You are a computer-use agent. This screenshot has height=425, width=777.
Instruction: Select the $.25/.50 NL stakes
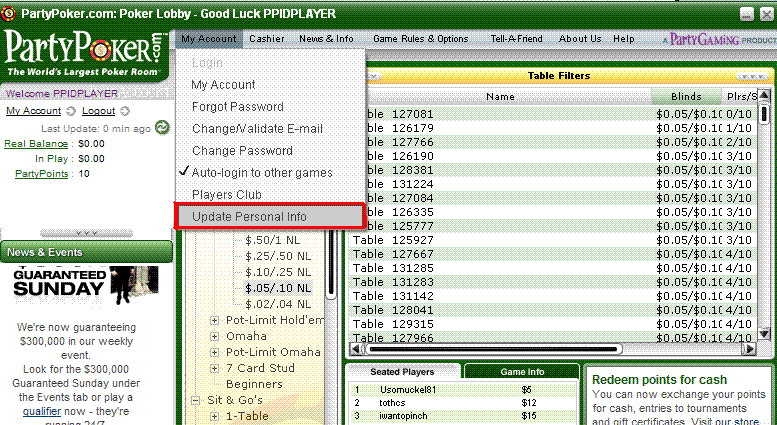click(278, 257)
